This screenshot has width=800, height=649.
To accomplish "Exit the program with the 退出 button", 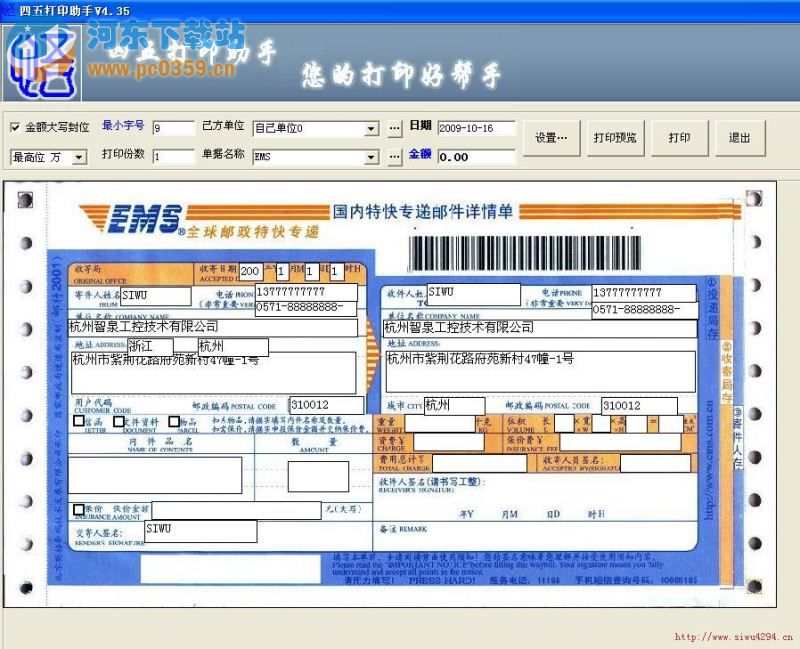I will click(x=740, y=140).
